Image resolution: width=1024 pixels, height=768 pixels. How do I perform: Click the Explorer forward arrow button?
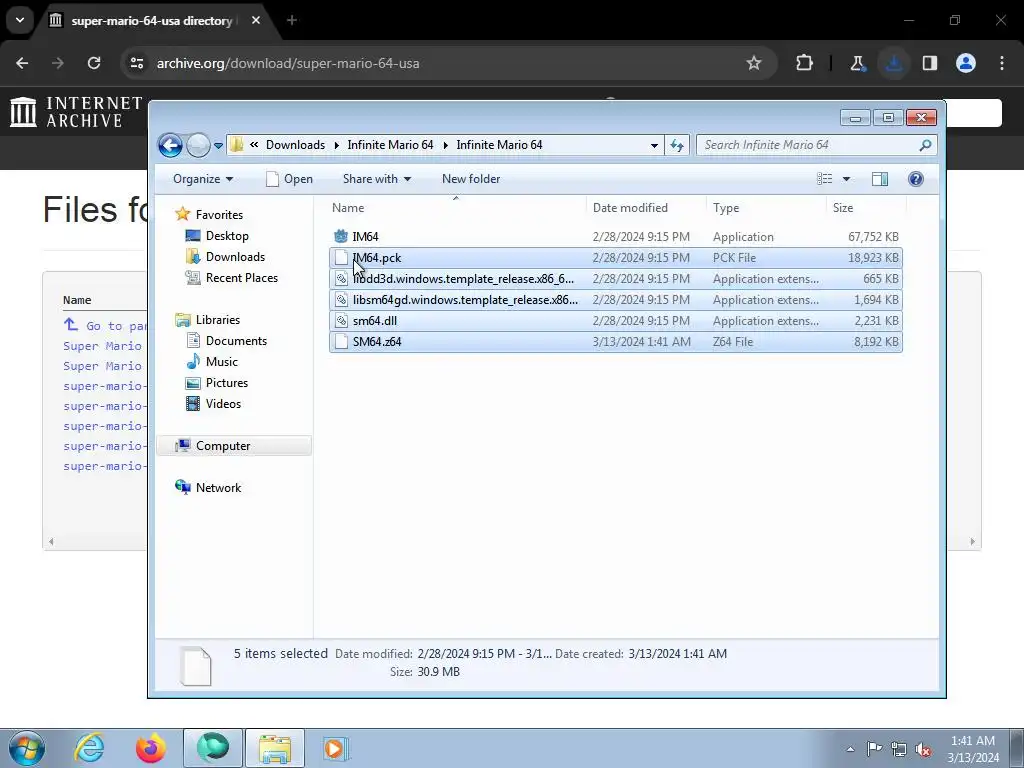click(x=198, y=145)
